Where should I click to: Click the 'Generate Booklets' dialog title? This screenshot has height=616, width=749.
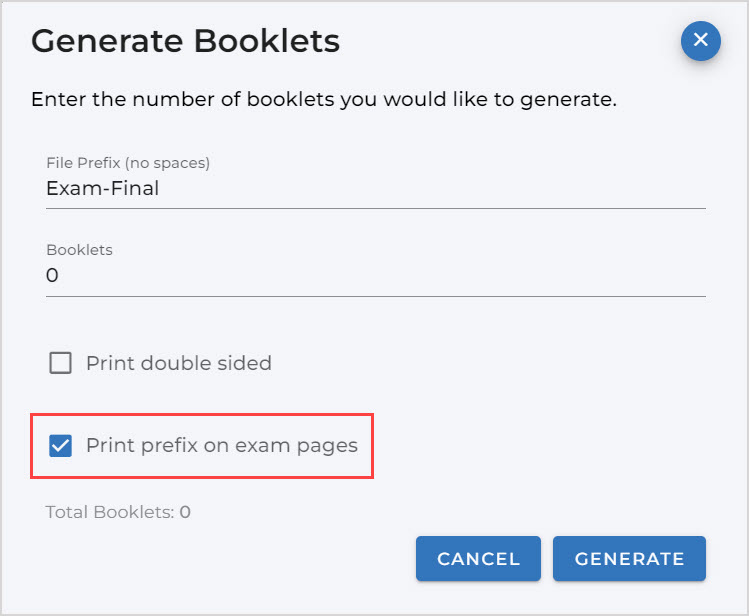[x=185, y=42]
